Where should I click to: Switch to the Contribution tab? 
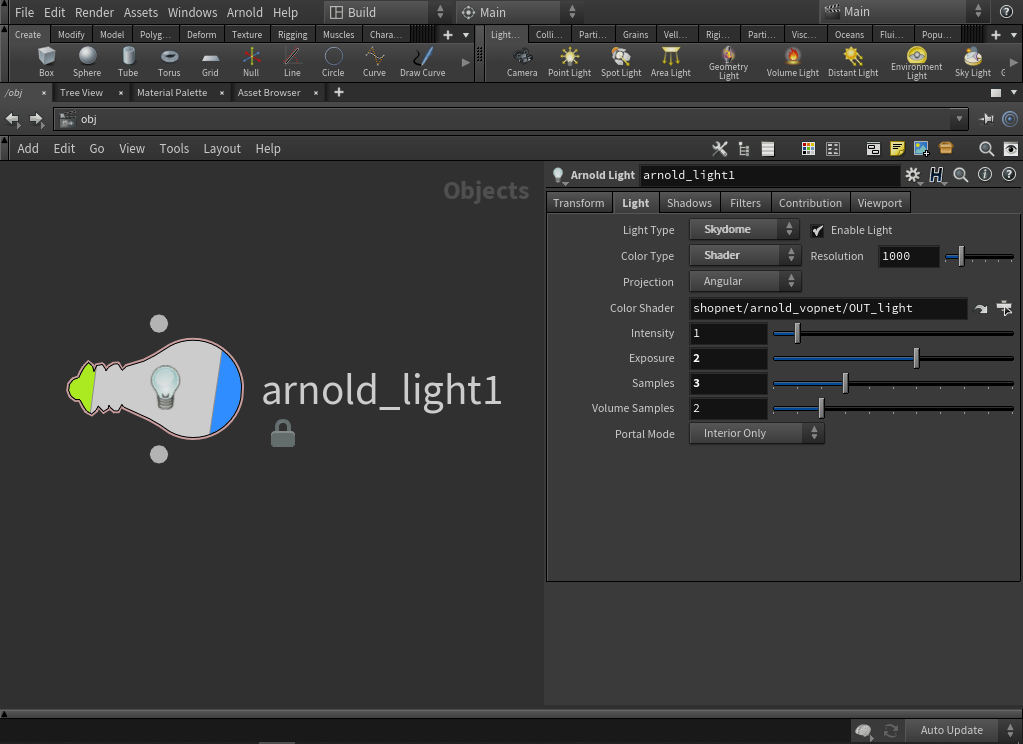810,203
